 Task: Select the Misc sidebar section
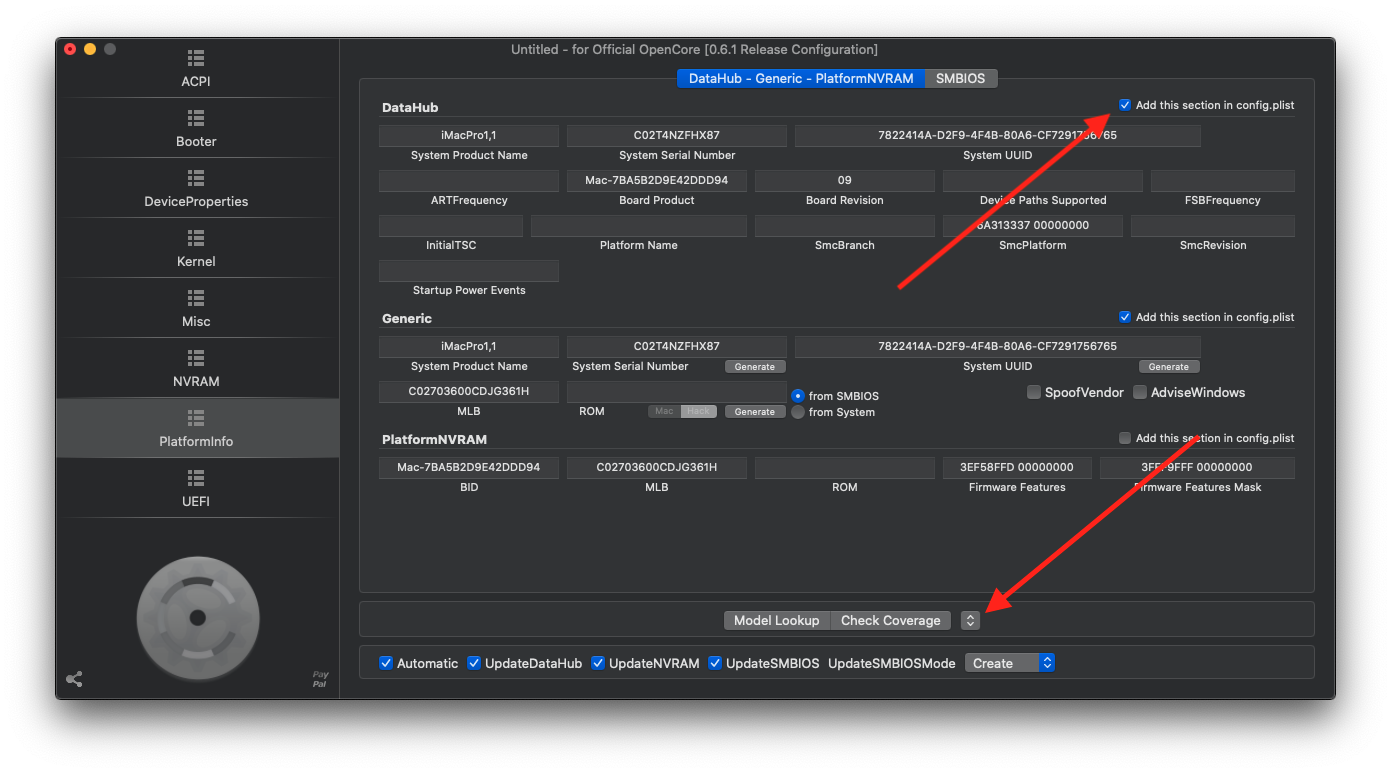(x=196, y=308)
